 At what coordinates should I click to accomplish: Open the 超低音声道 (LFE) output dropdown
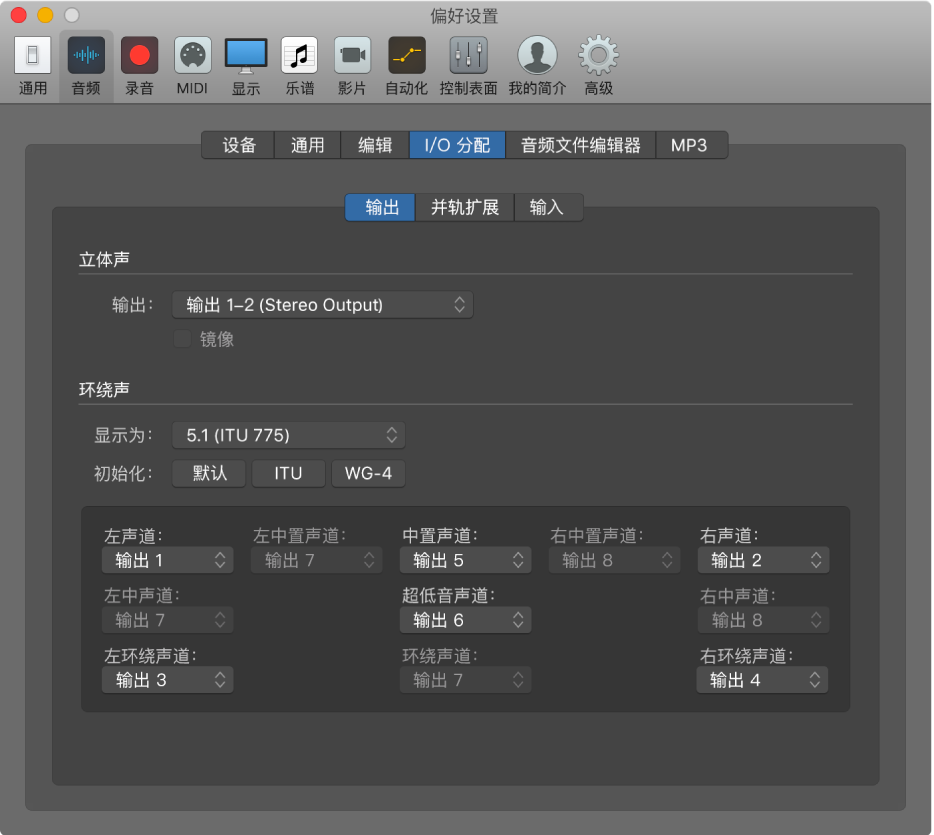click(x=465, y=620)
